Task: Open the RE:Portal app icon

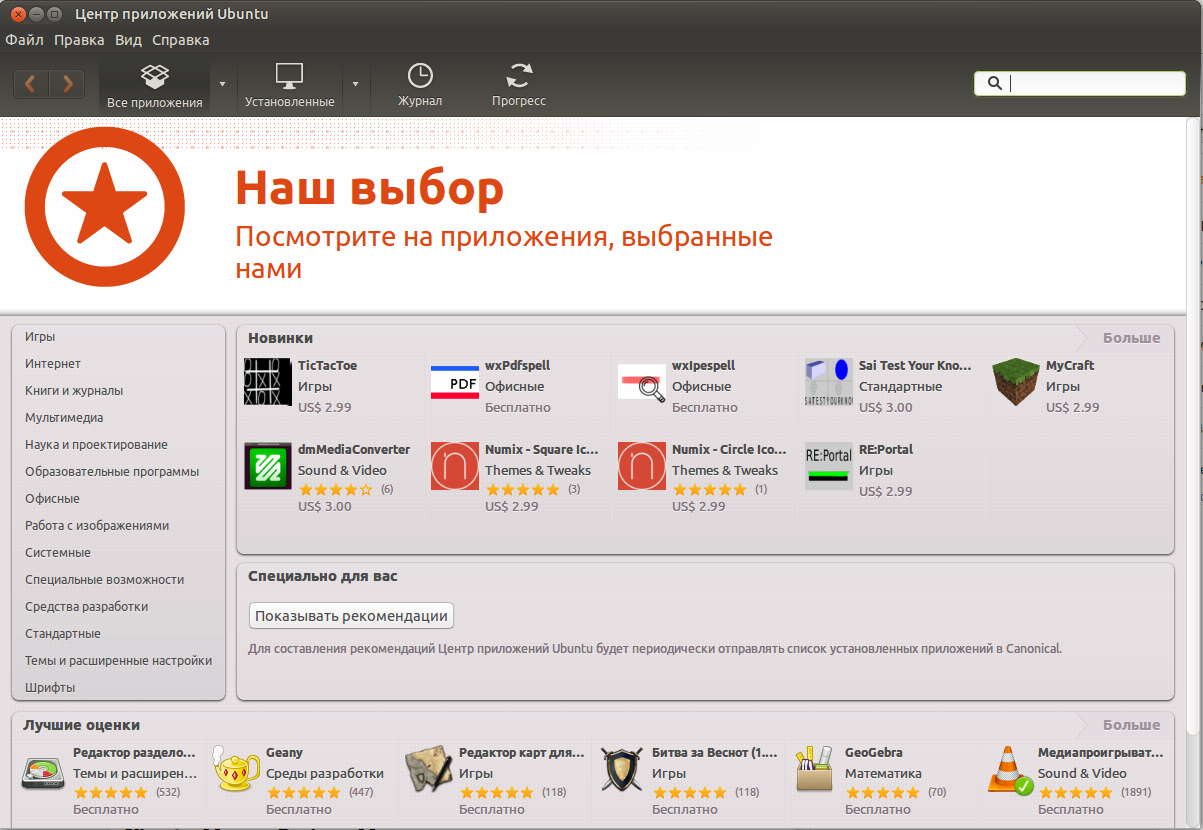Action: point(829,466)
